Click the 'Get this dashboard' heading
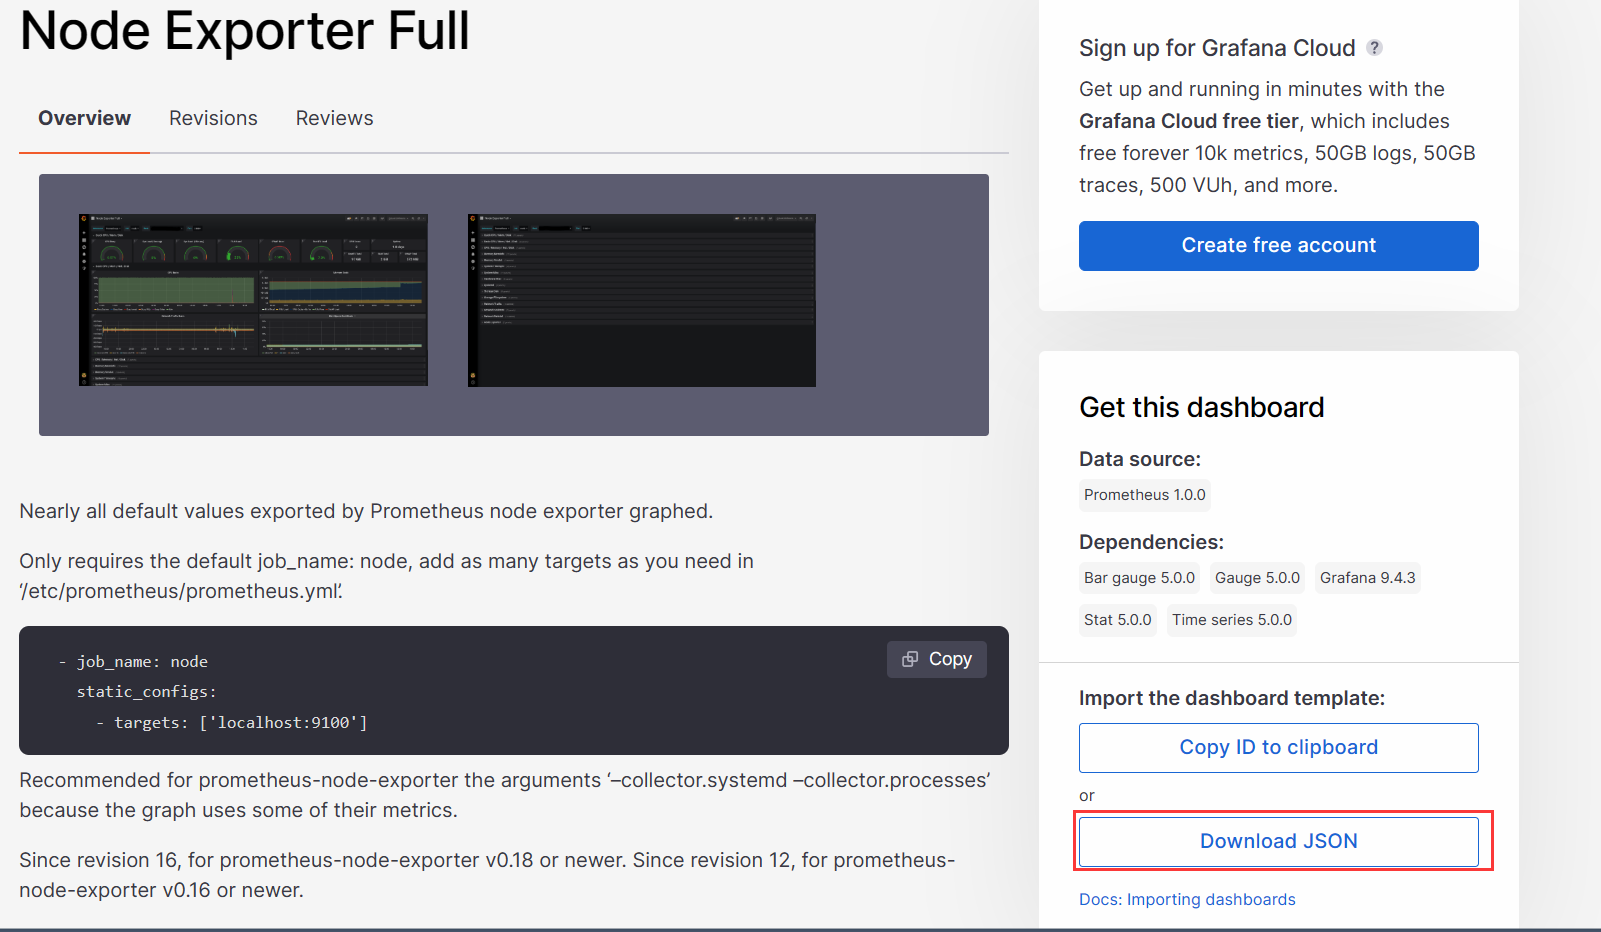 pyautogui.click(x=1201, y=408)
